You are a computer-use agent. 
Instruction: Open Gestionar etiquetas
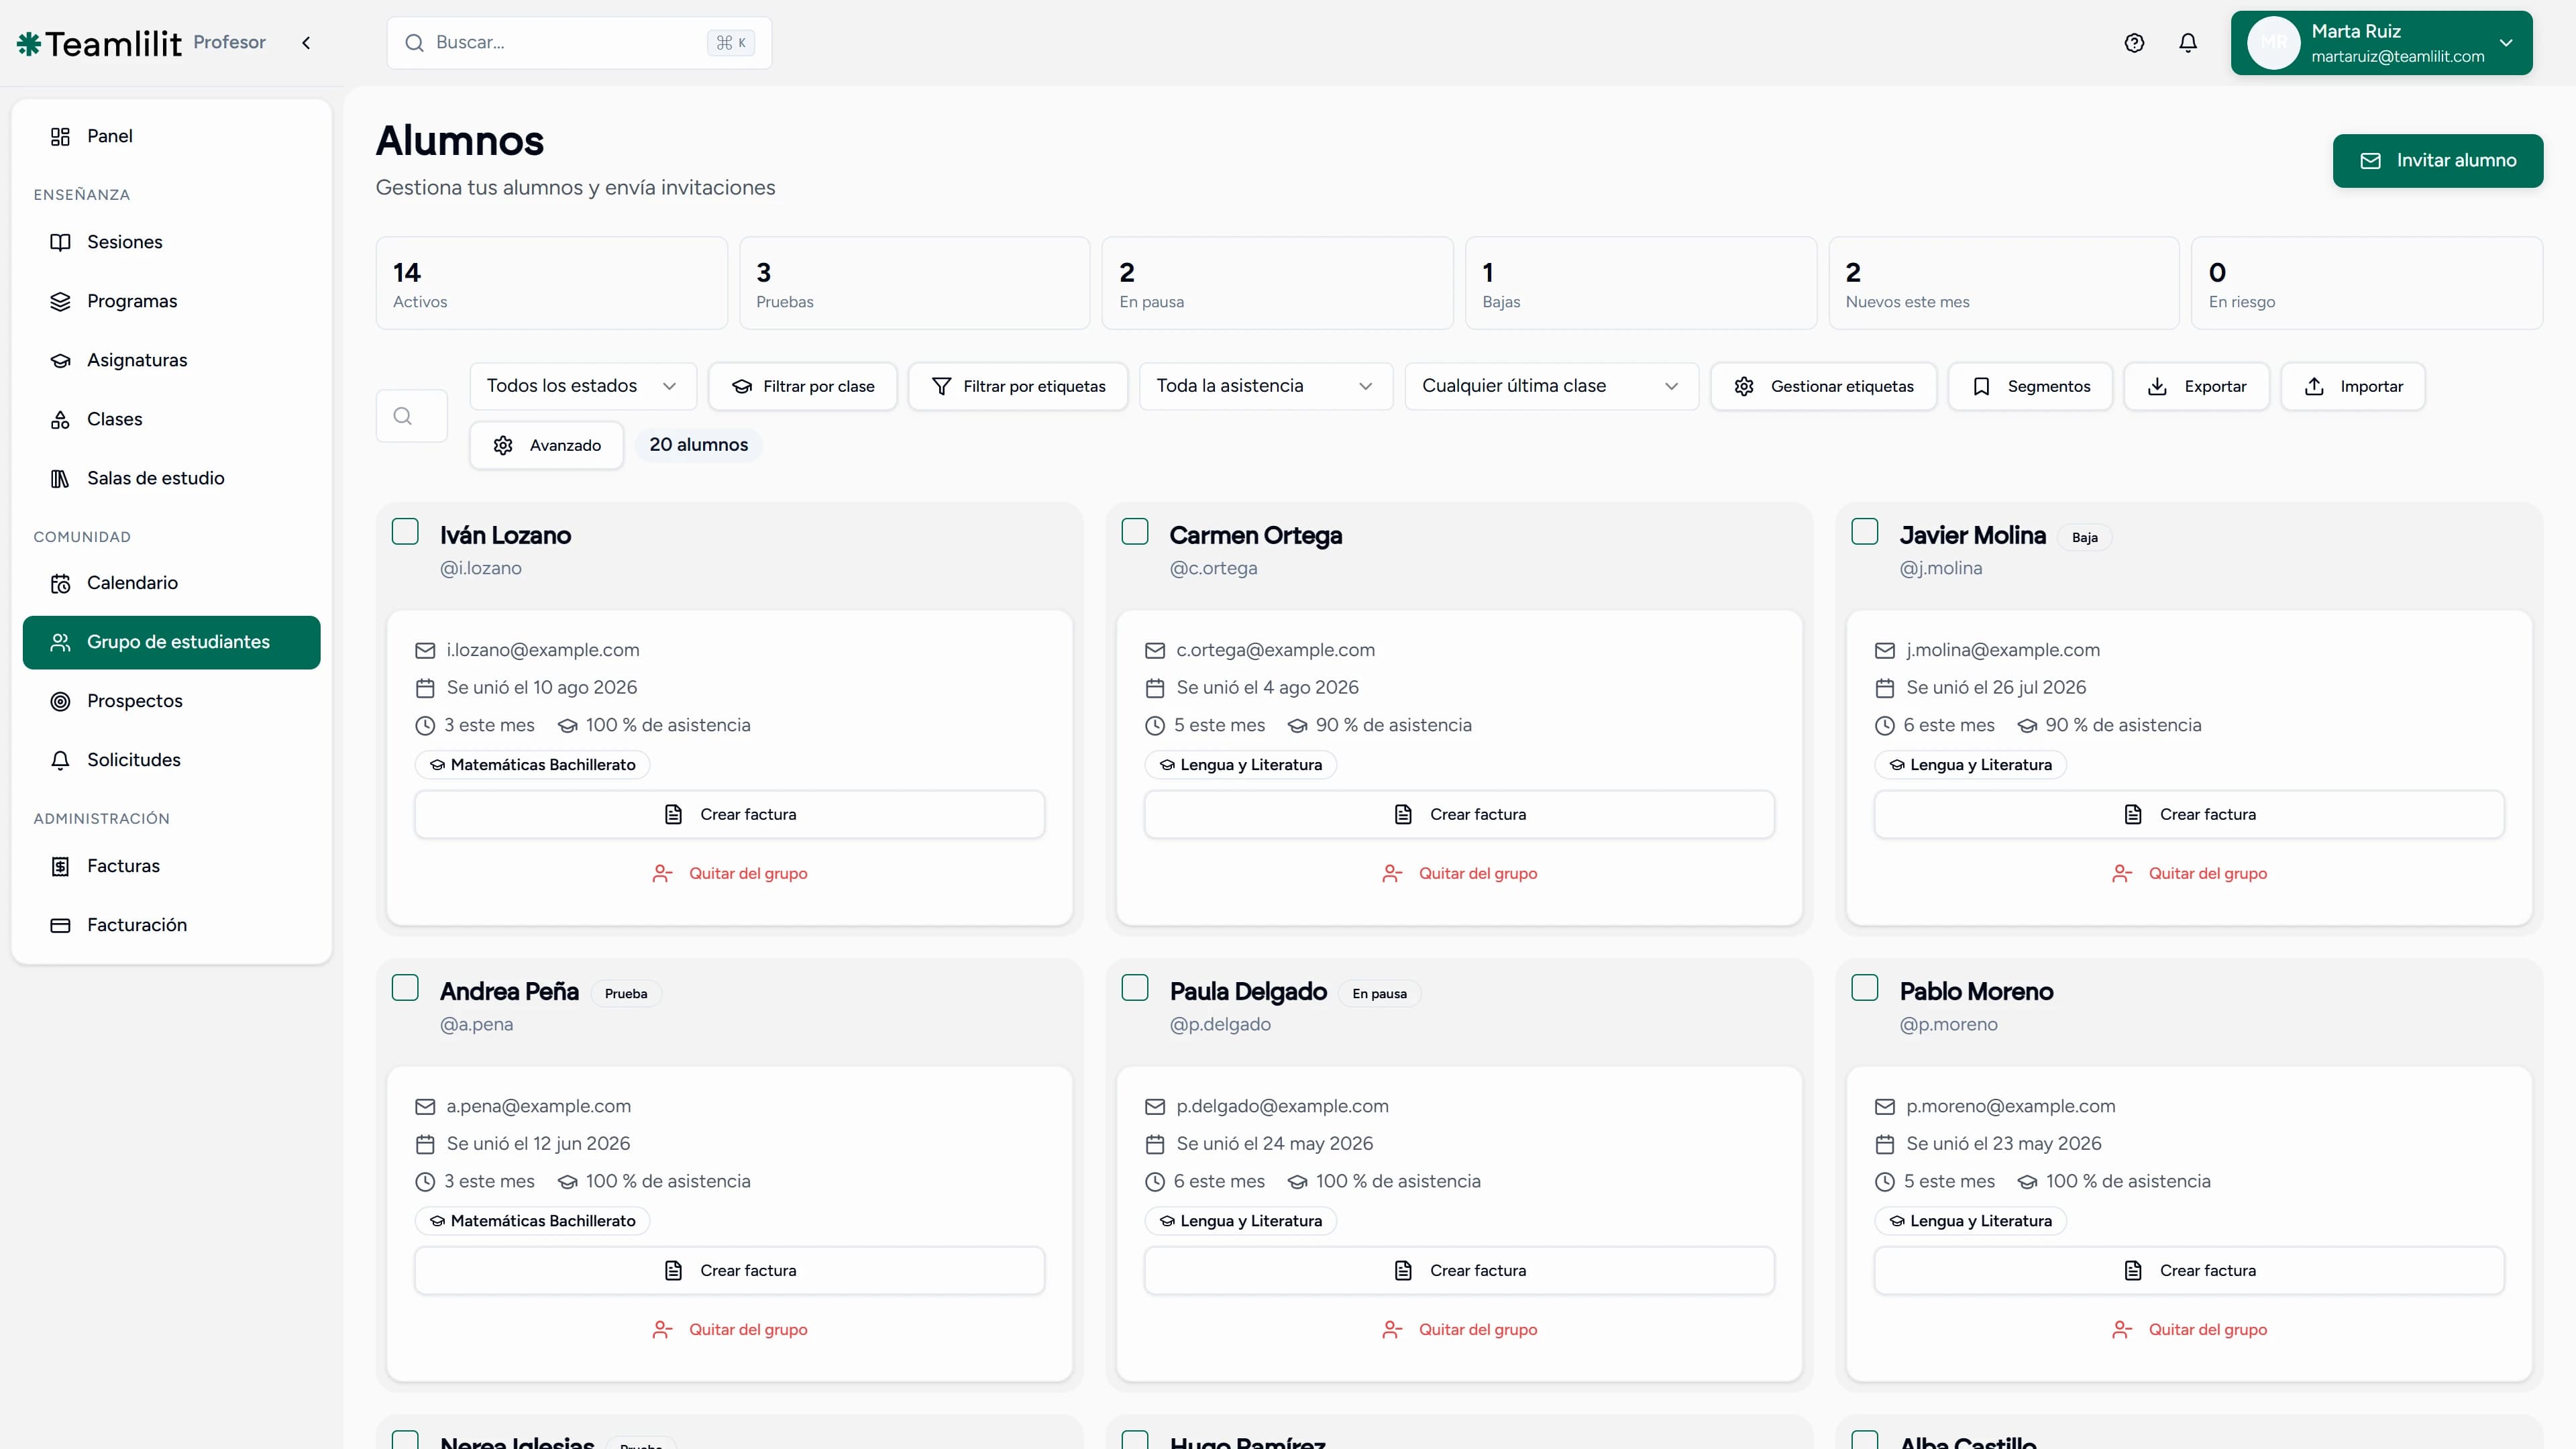tap(1824, 386)
